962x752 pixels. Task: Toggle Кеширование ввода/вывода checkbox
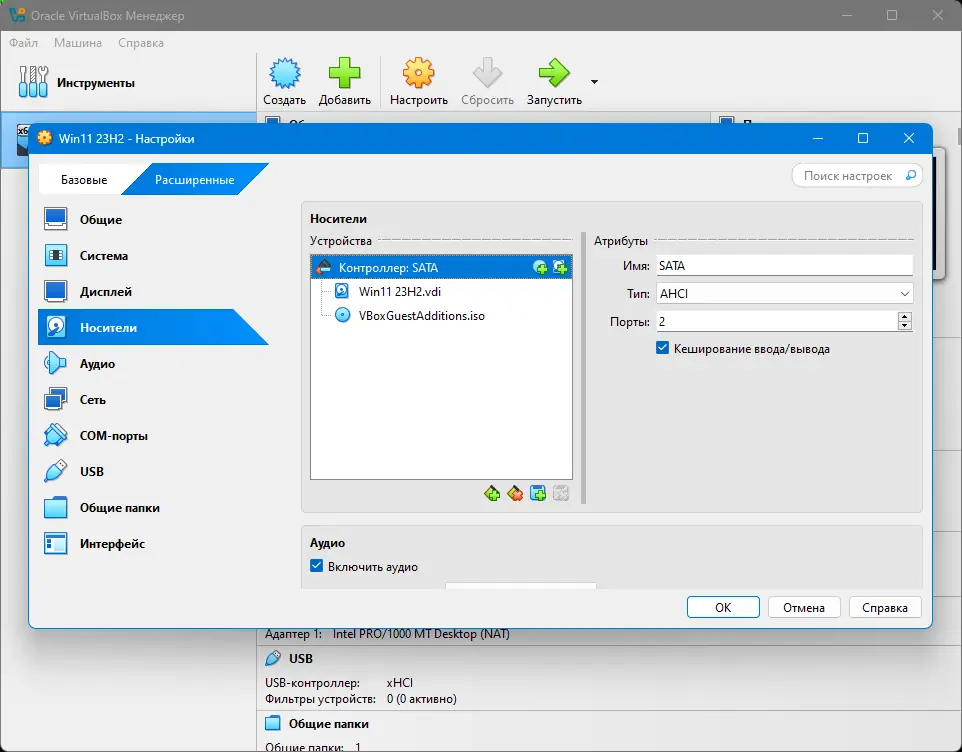662,348
